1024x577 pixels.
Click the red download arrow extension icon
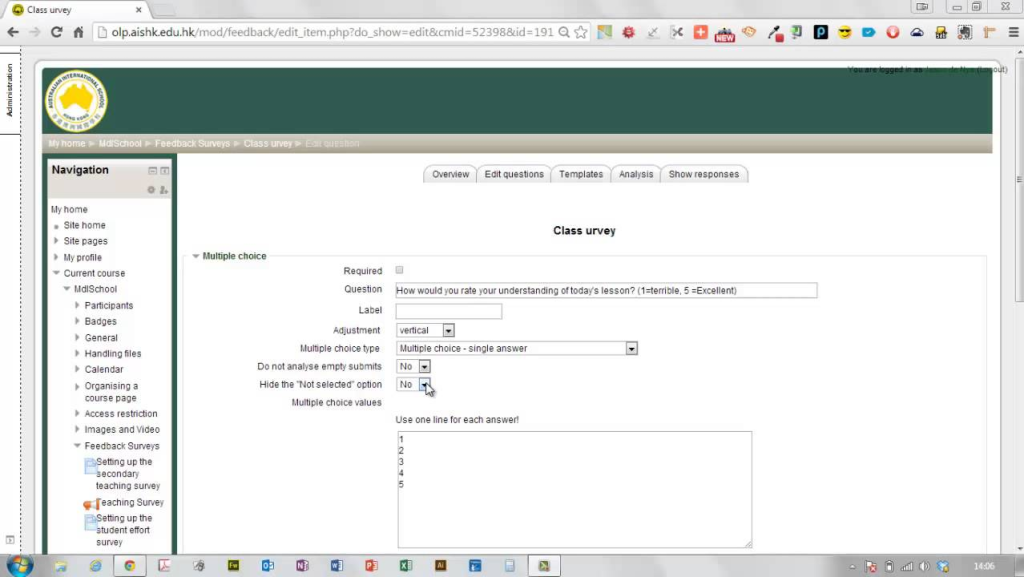coord(893,32)
